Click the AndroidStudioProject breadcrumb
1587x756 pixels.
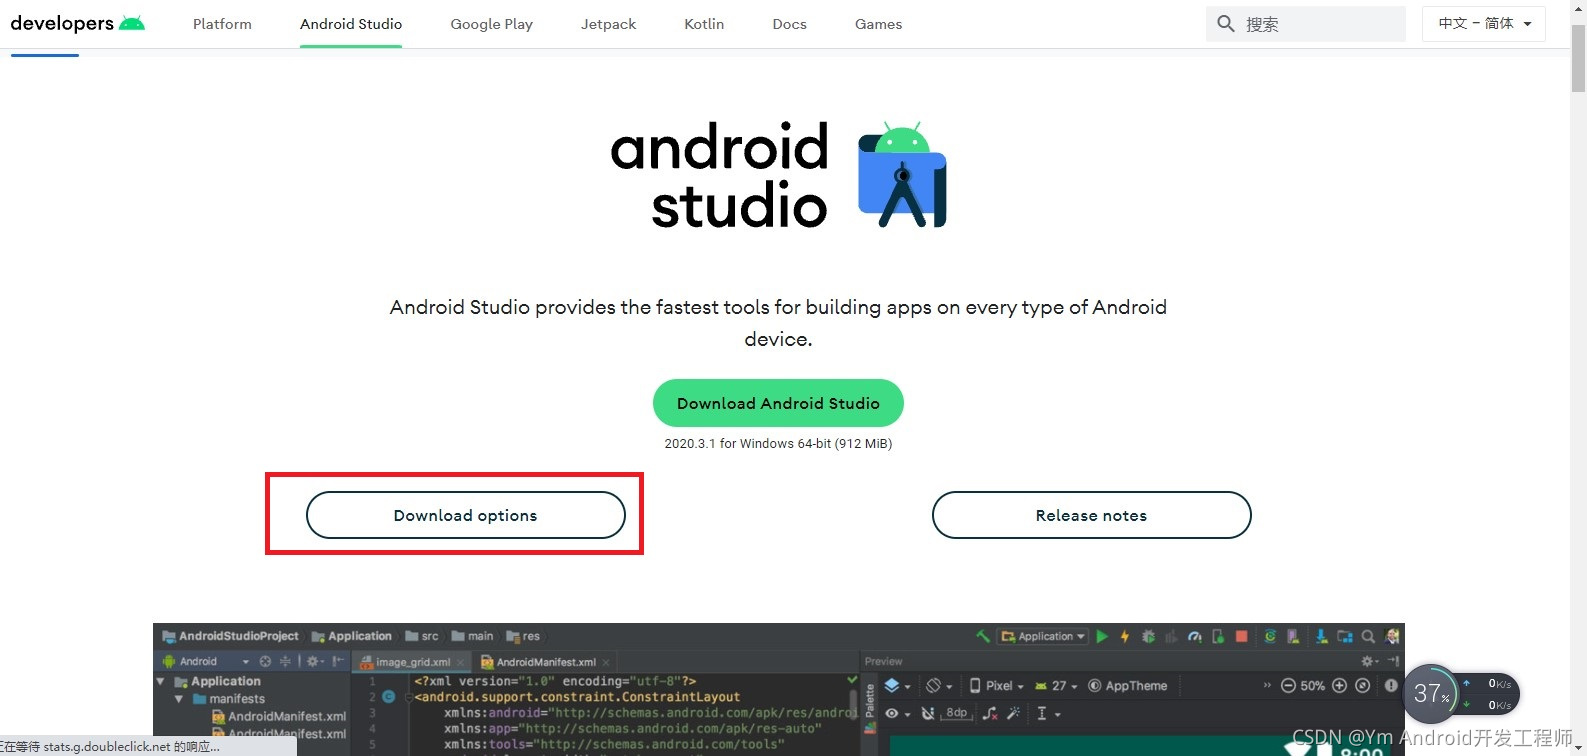point(230,636)
